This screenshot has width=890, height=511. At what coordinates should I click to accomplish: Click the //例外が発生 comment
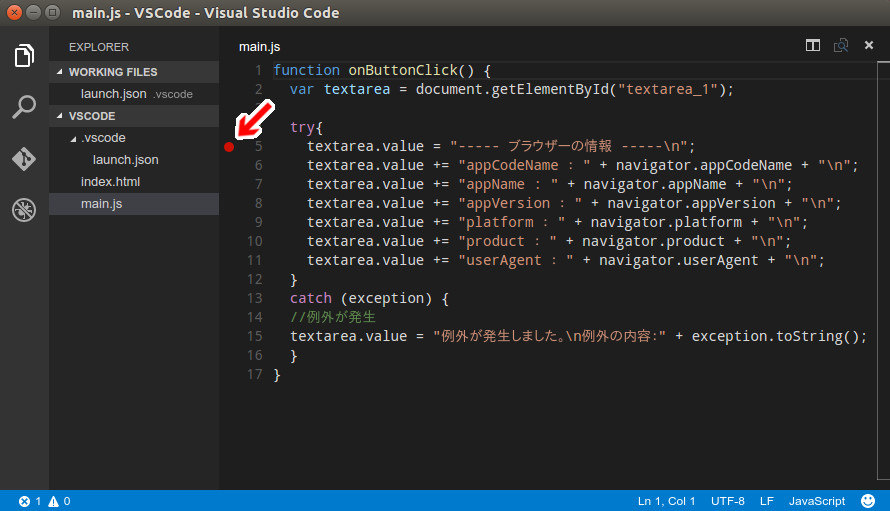click(333, 317)
